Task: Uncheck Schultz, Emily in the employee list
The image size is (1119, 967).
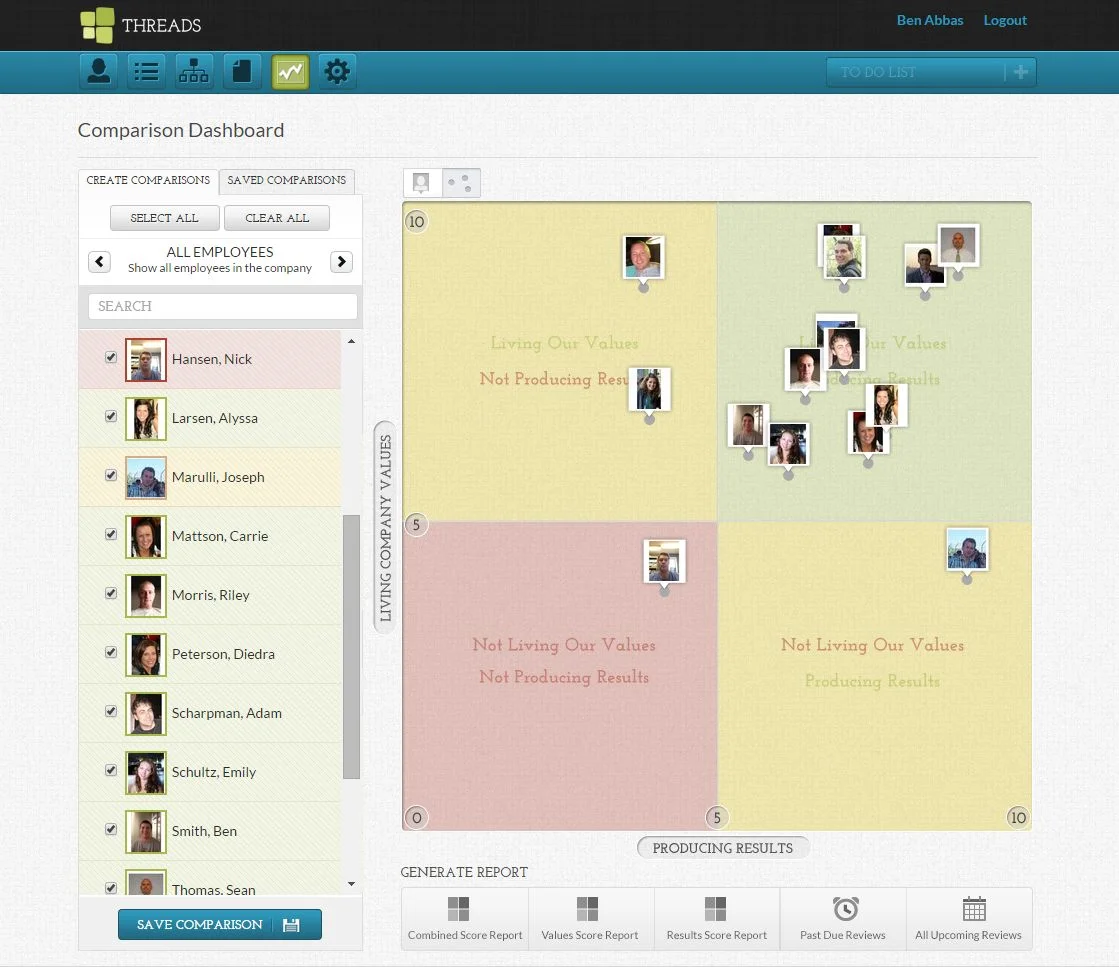Action: (x=111, y=770)
